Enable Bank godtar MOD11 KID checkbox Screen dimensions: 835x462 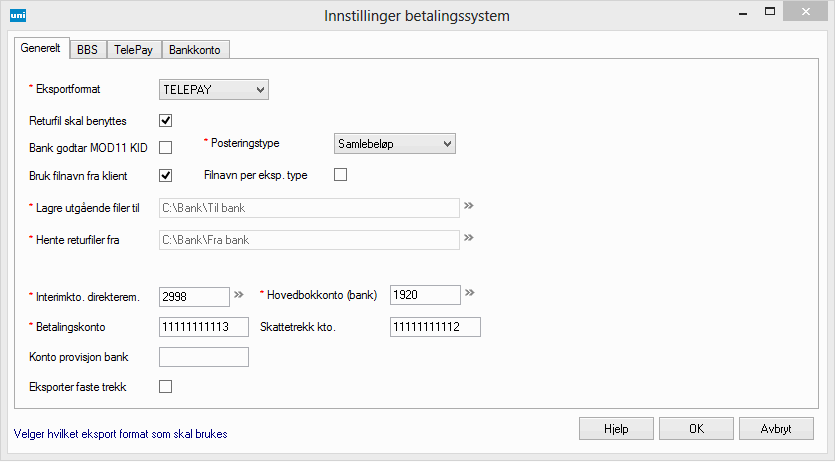[x=166, y=148]
